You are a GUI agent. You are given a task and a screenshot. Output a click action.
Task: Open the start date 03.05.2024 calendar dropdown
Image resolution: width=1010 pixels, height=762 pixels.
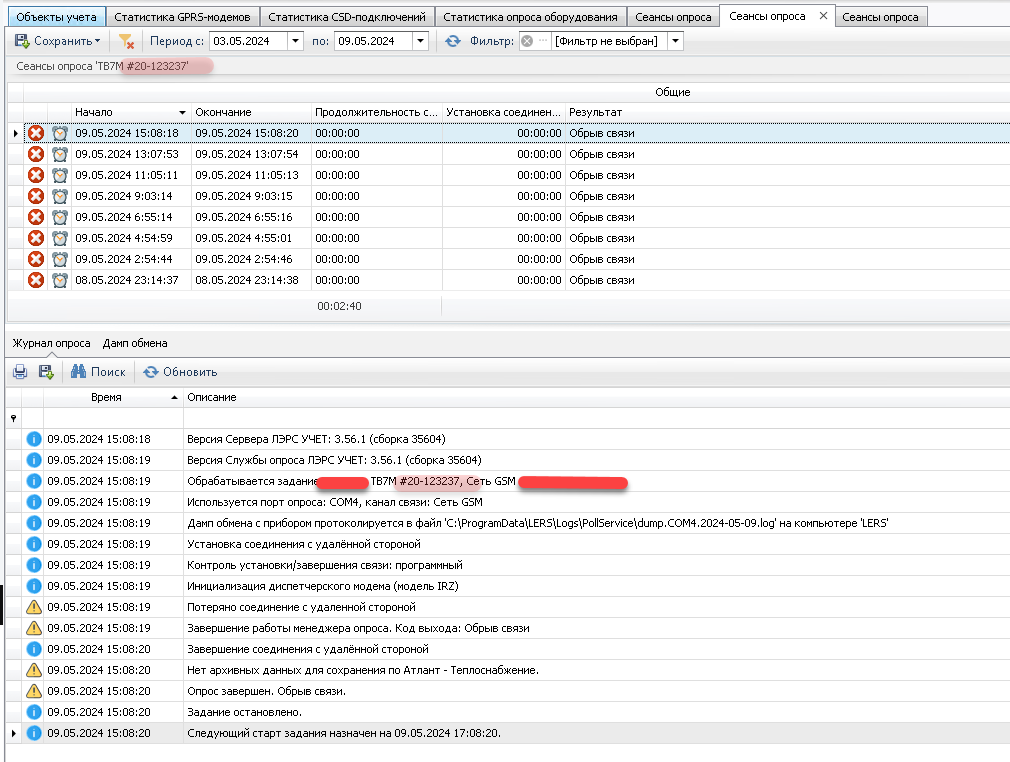click(296, 41)
